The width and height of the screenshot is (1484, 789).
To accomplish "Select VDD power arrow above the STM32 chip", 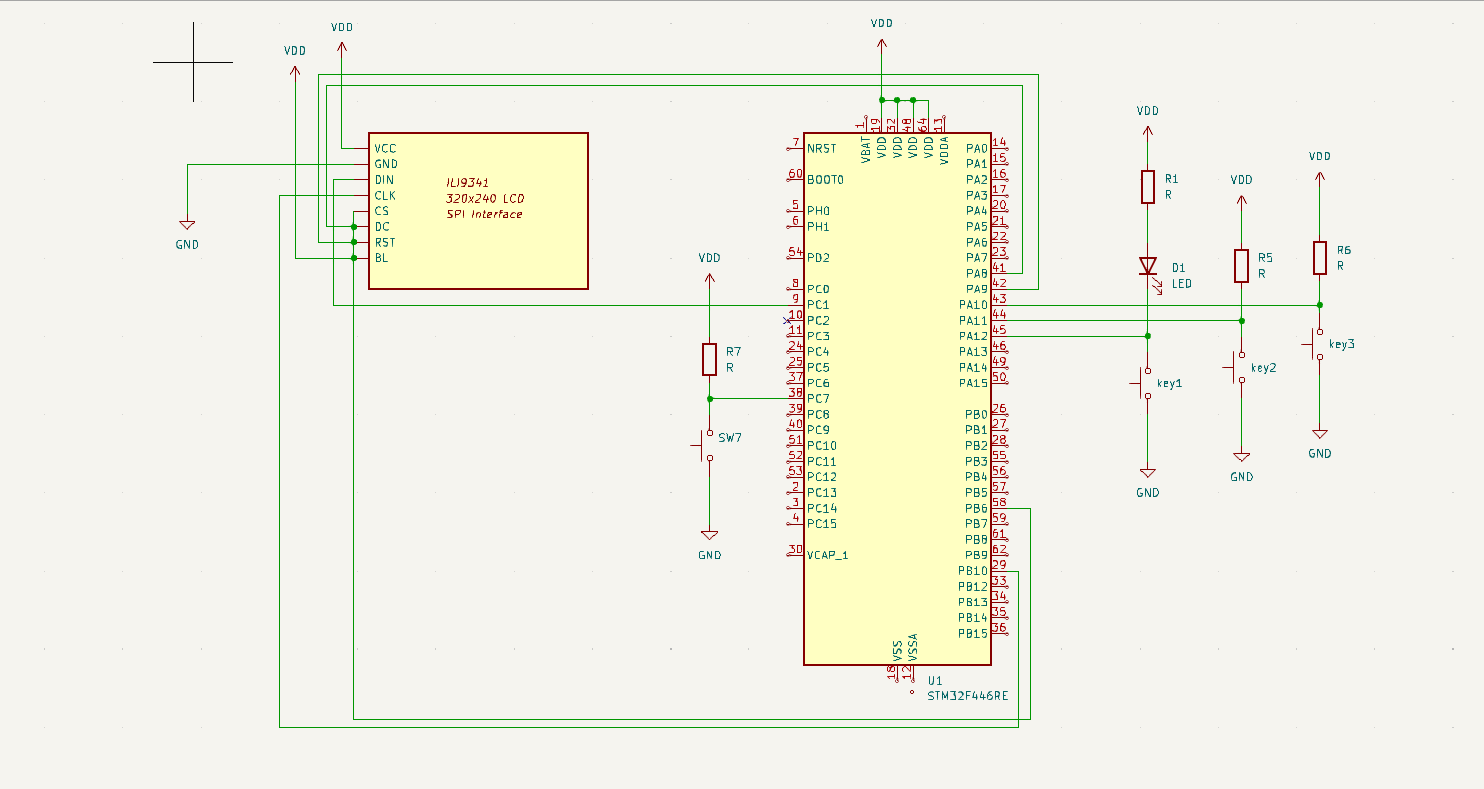I will (x=881, y=43).
